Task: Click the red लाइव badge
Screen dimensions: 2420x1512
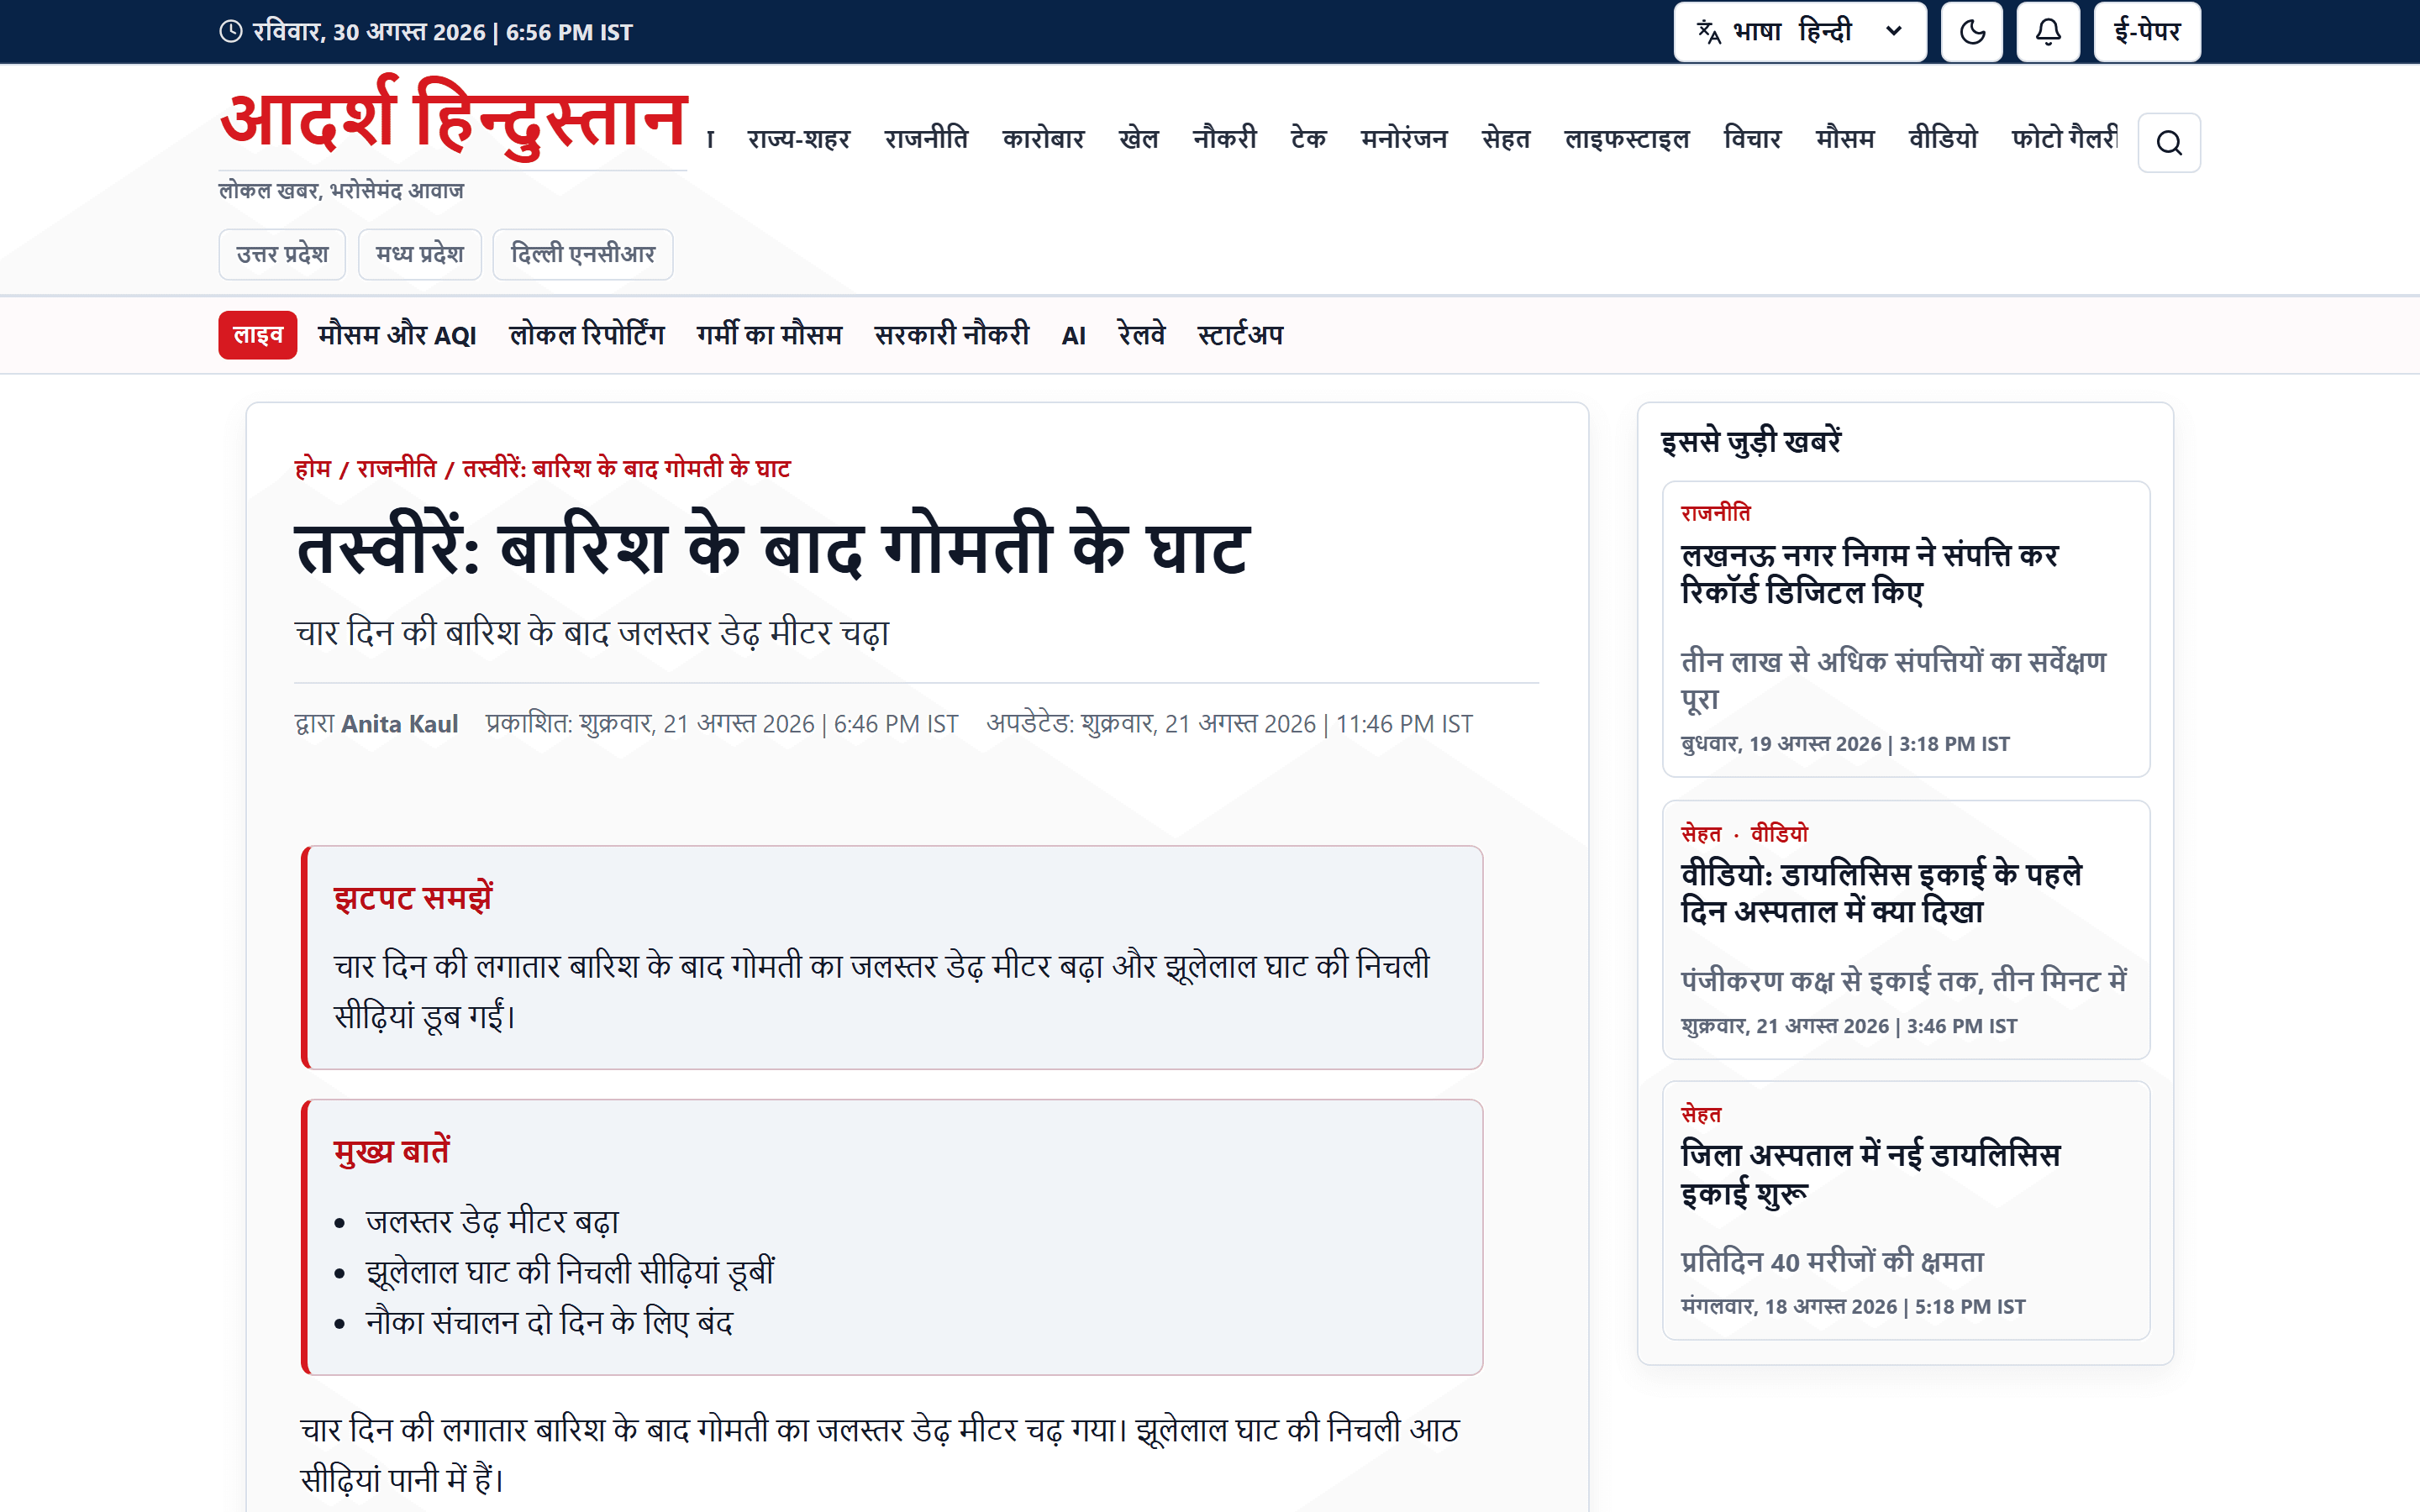Action: coord(258,335)
